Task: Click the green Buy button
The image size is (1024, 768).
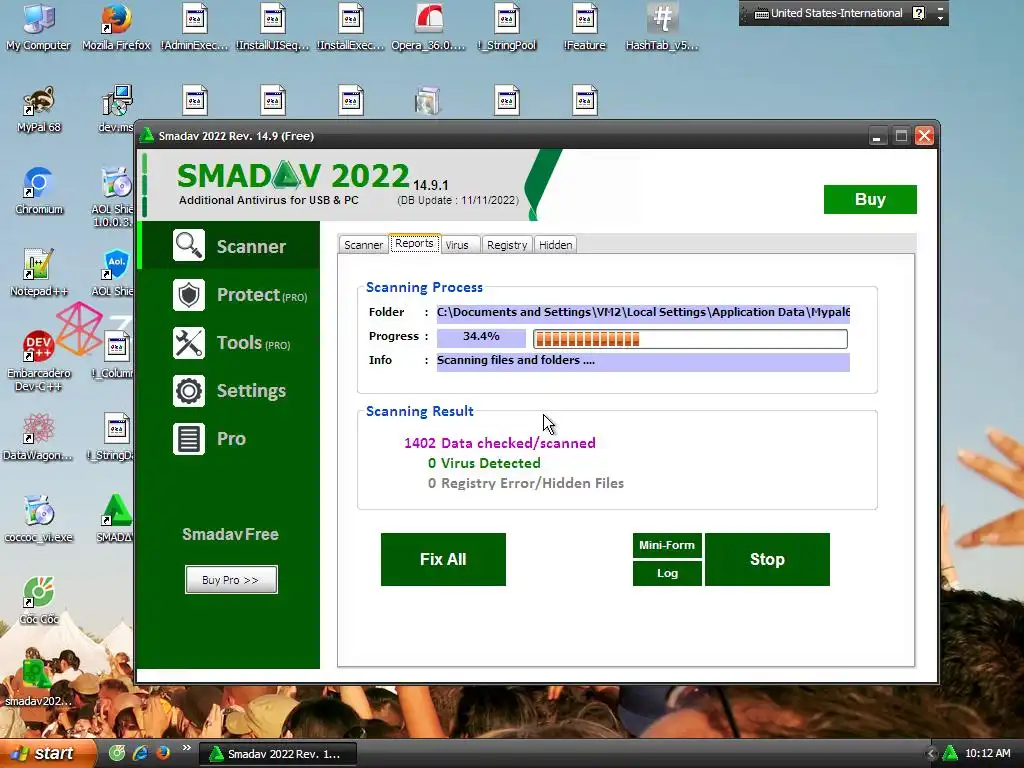Action: pos(870,199)
